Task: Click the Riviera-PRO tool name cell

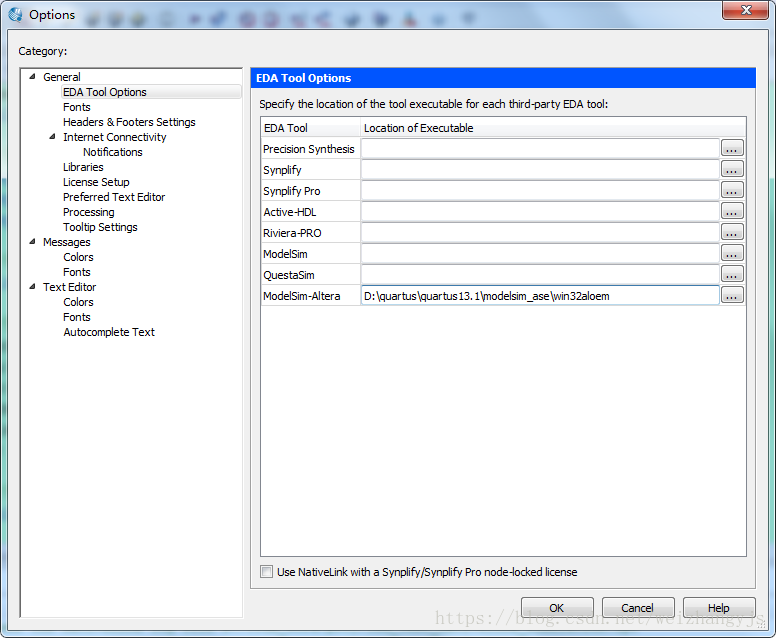Action: (x=310, y=233)
